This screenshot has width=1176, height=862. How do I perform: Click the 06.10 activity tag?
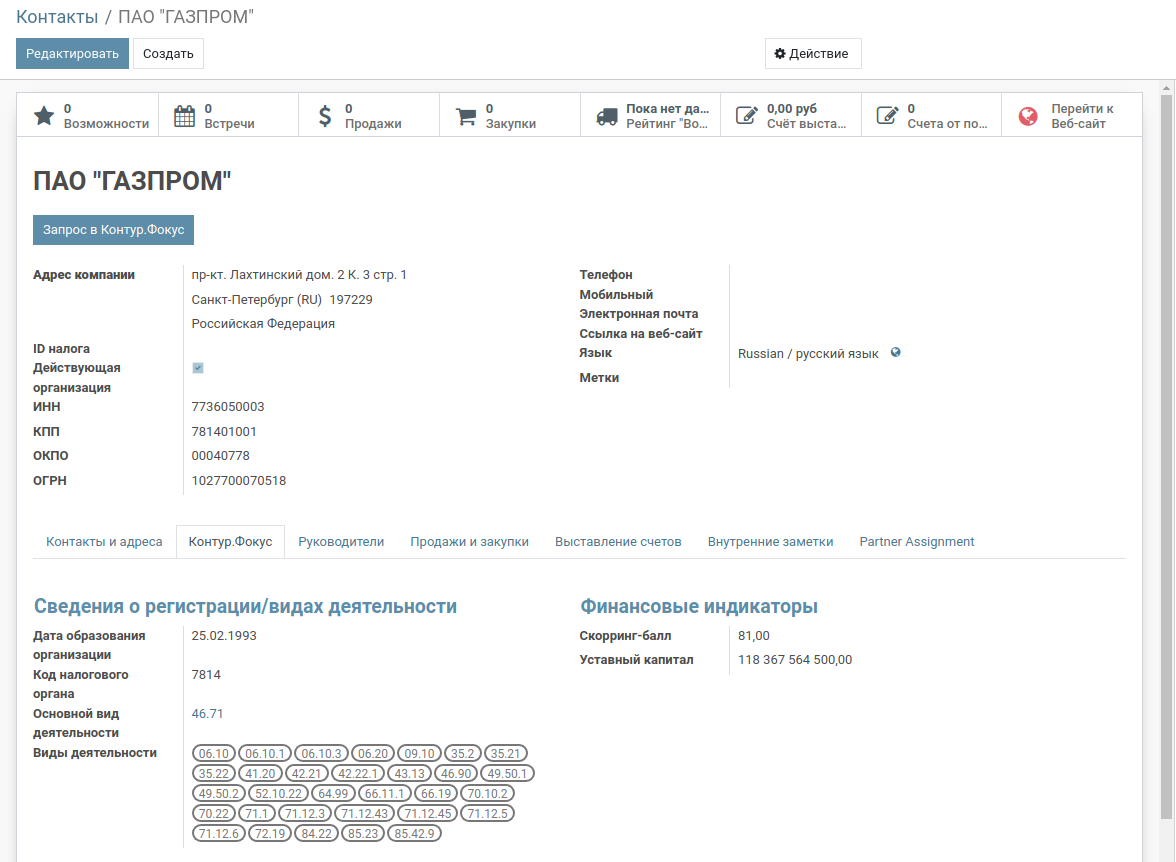[215, 754]
